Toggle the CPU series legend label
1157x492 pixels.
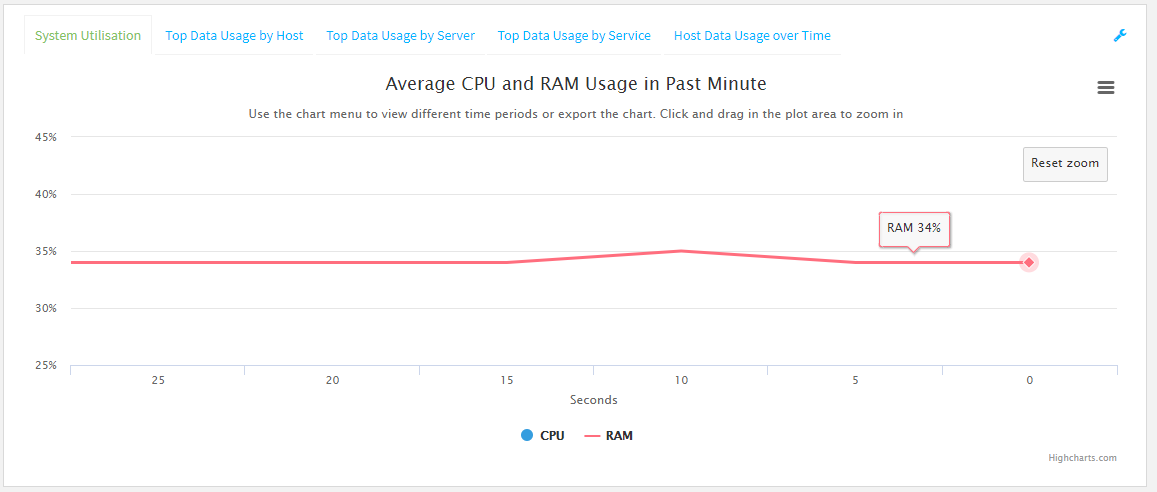click(552, 436)
